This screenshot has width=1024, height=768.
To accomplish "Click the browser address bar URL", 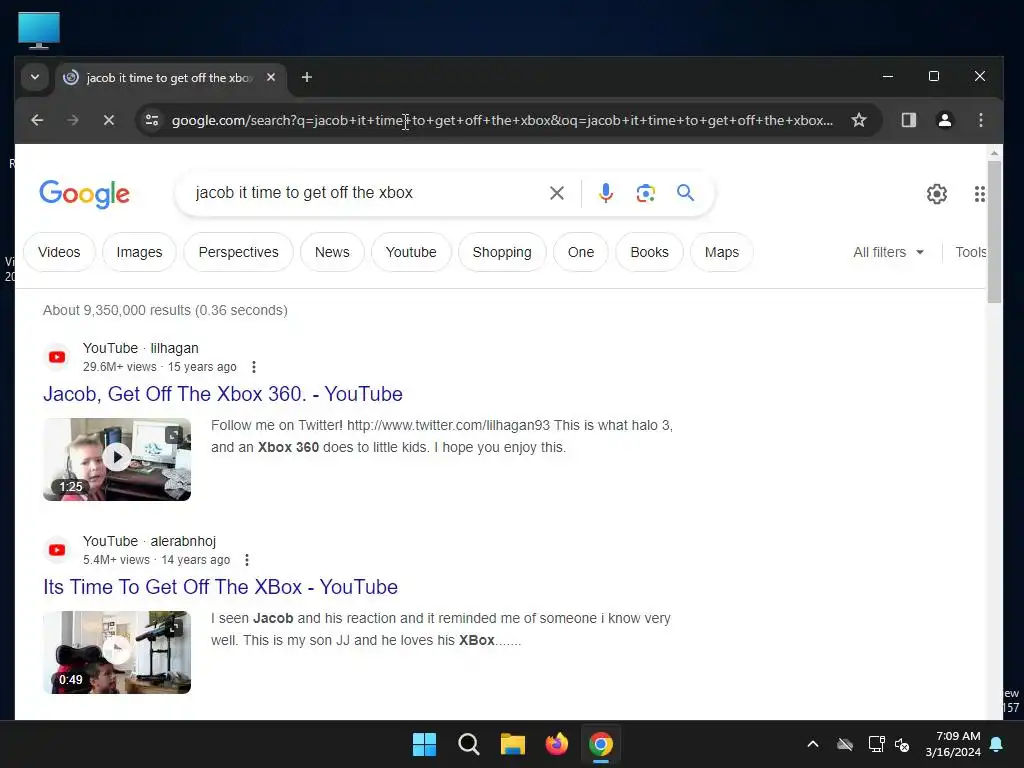I will [x=502, y=120].
